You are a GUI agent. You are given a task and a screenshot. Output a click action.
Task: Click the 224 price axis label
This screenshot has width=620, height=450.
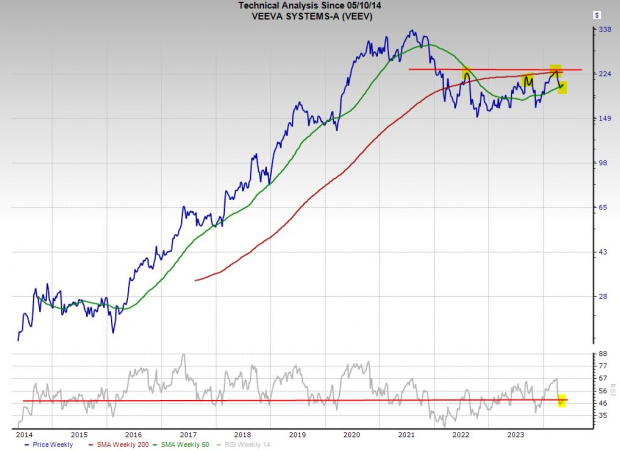click(604, 74)
